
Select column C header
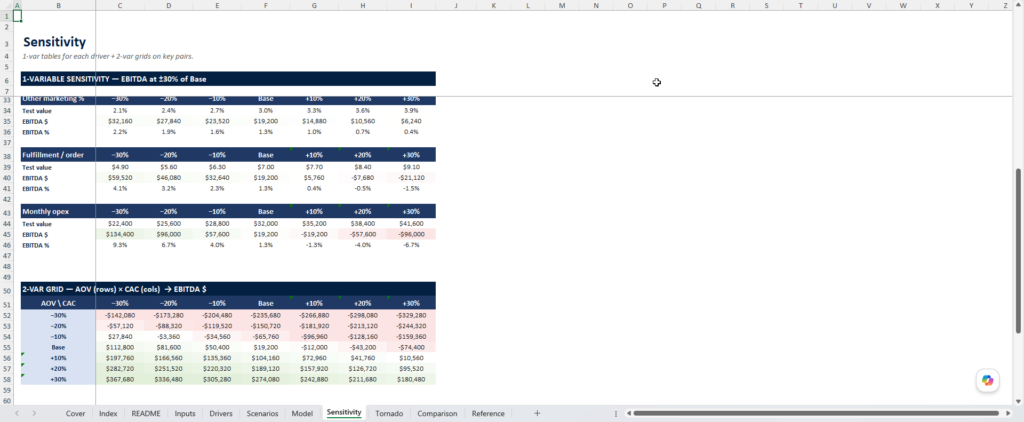[x=120, y=5]
